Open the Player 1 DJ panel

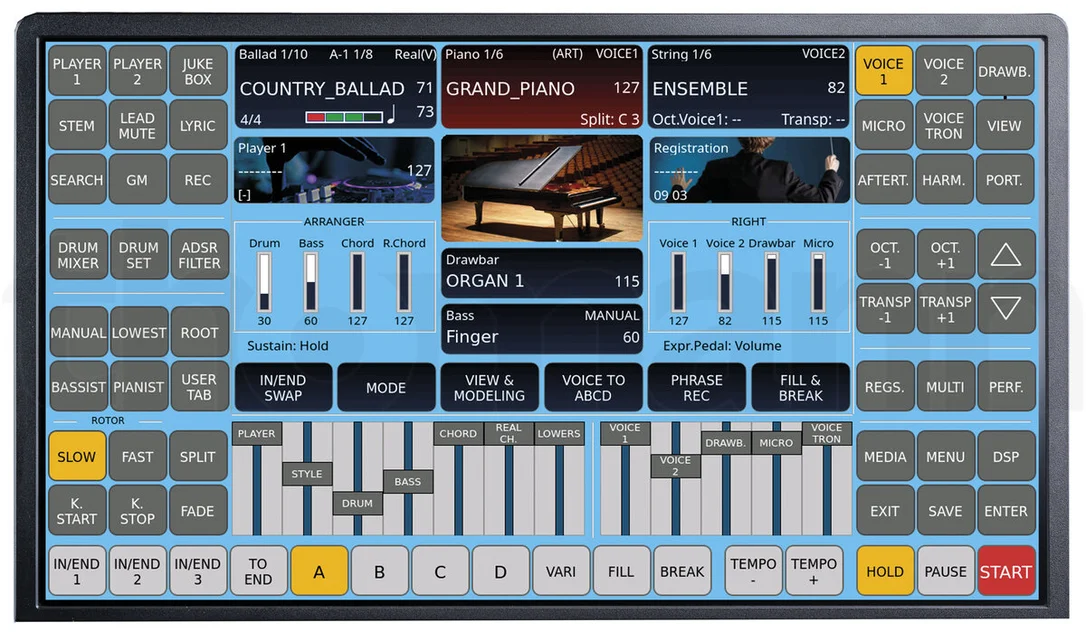[335, 170]
